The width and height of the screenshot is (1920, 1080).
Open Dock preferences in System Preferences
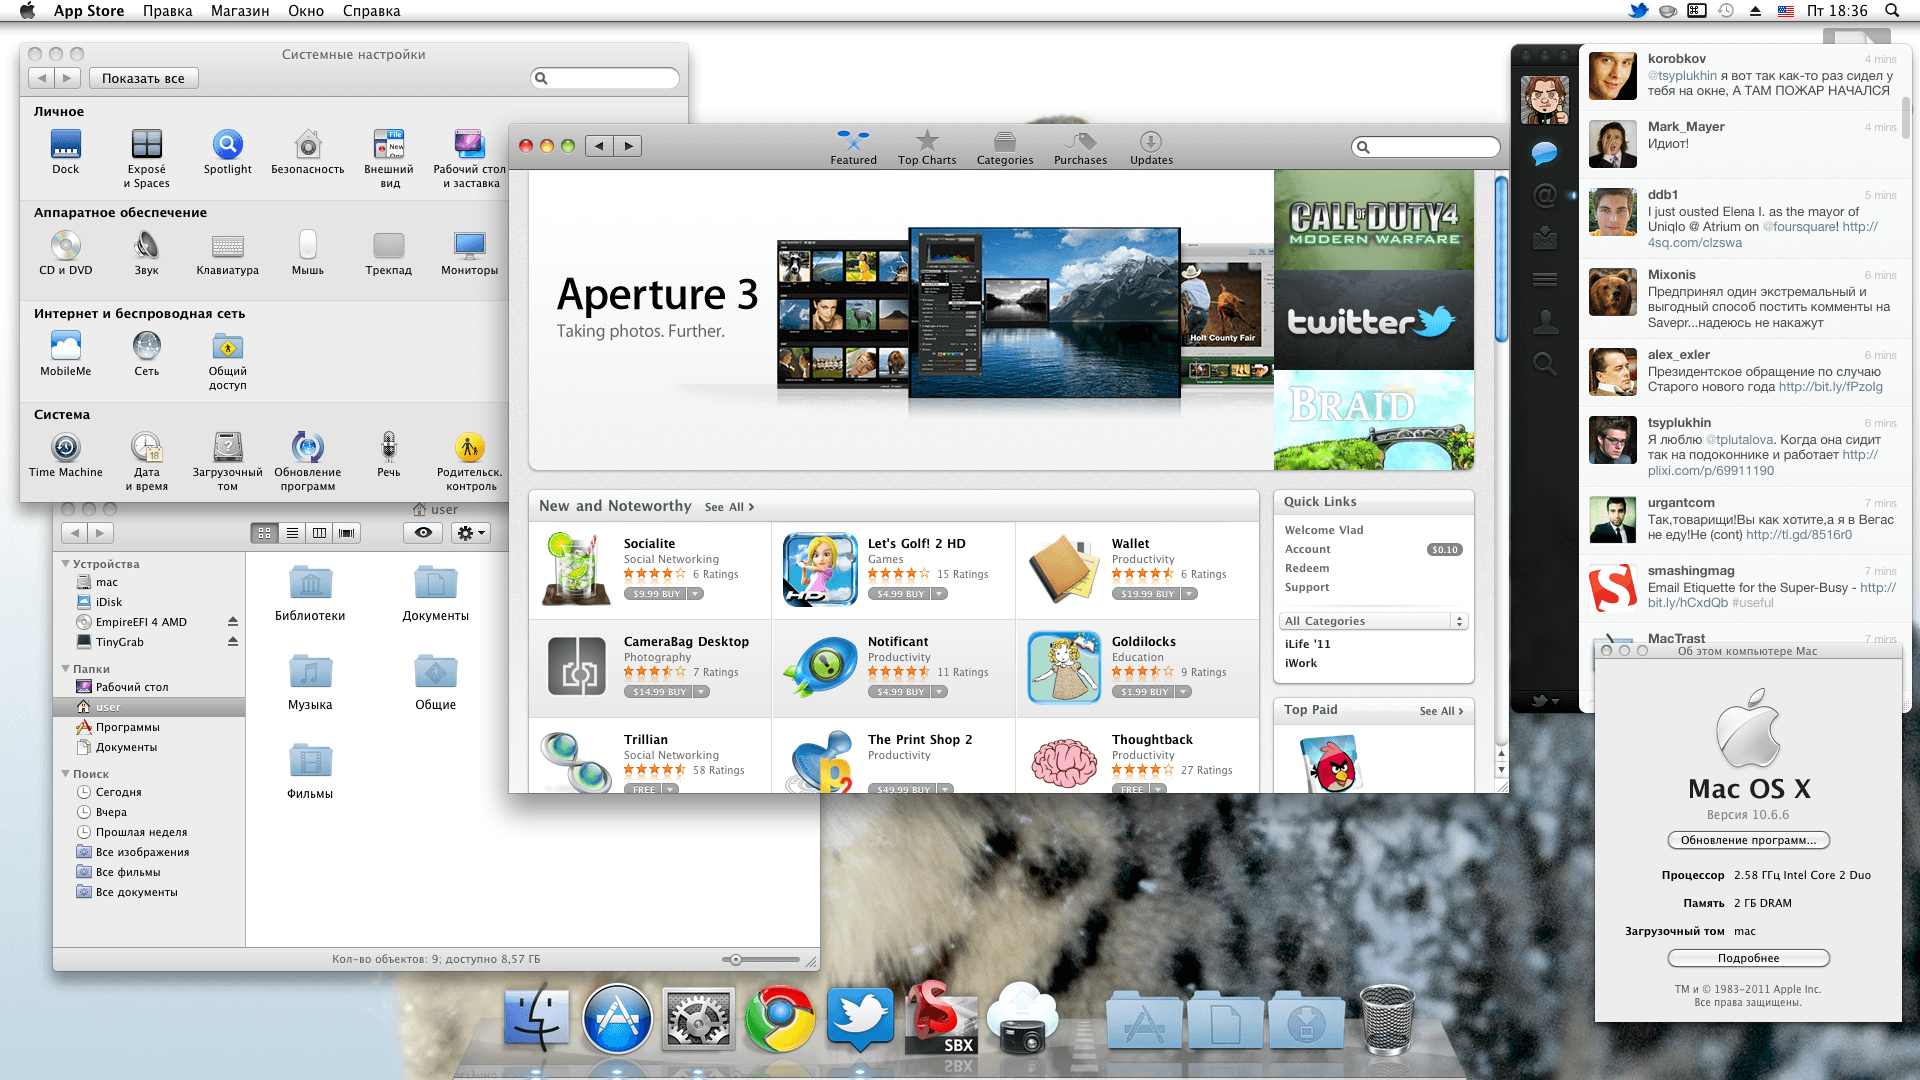(x=65, y=152)
